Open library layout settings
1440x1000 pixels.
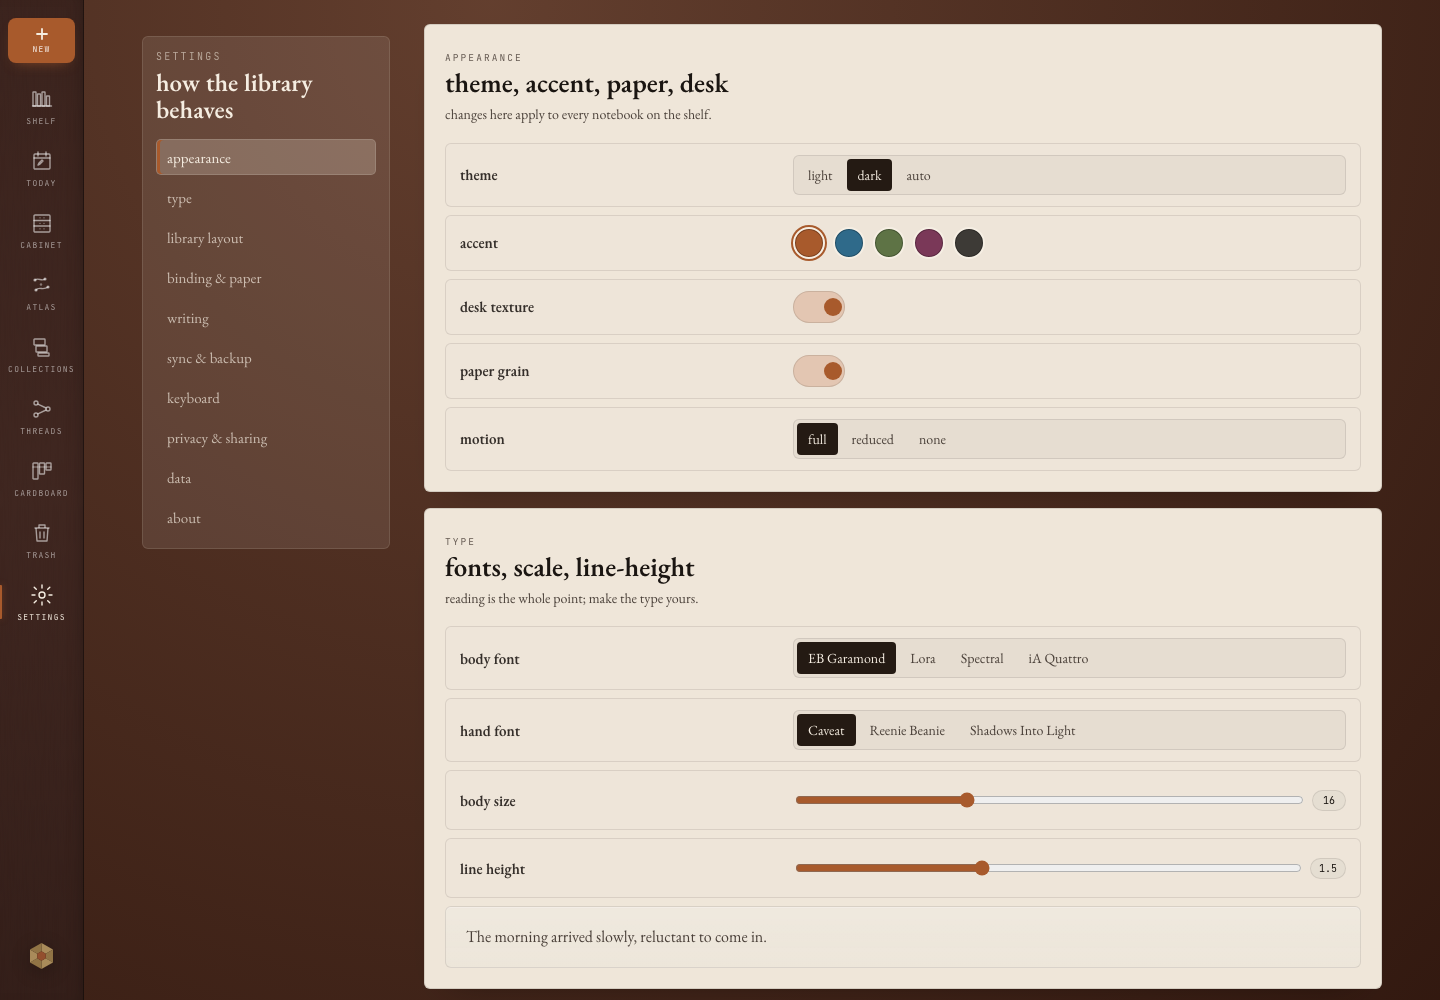pyautogui.click(x=266, y=238)
